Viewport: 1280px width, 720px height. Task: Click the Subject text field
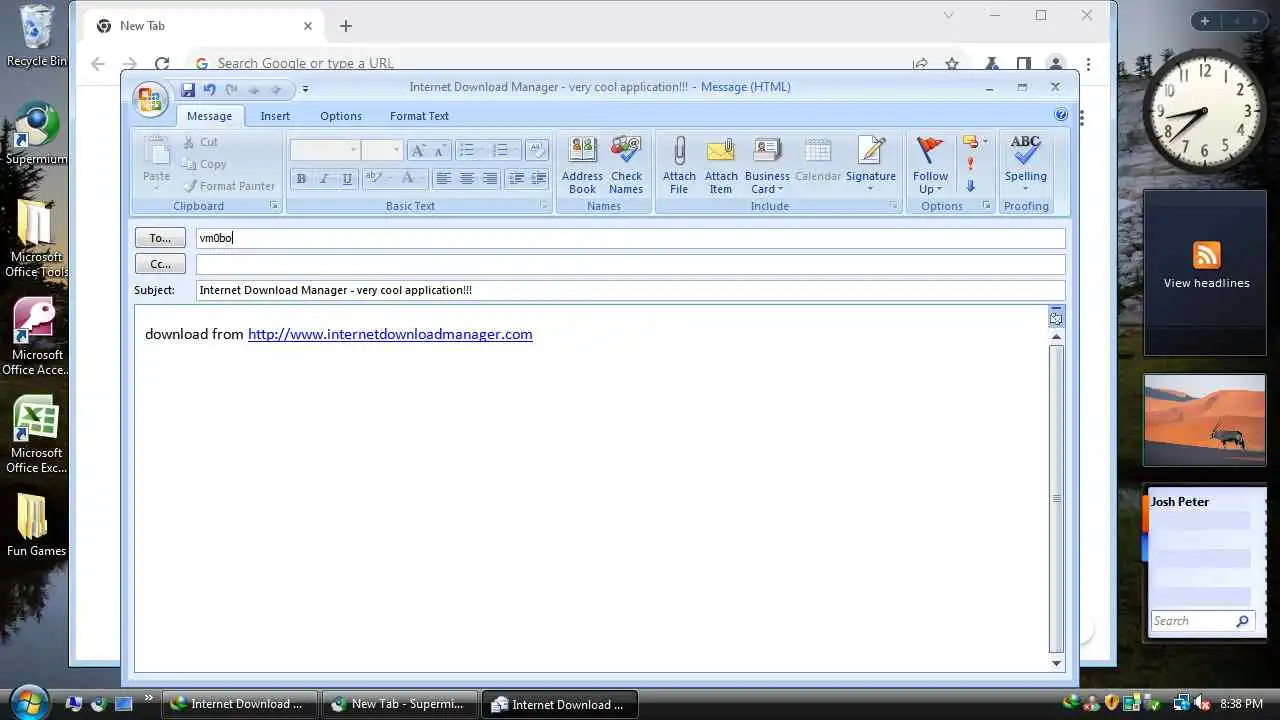630,290
